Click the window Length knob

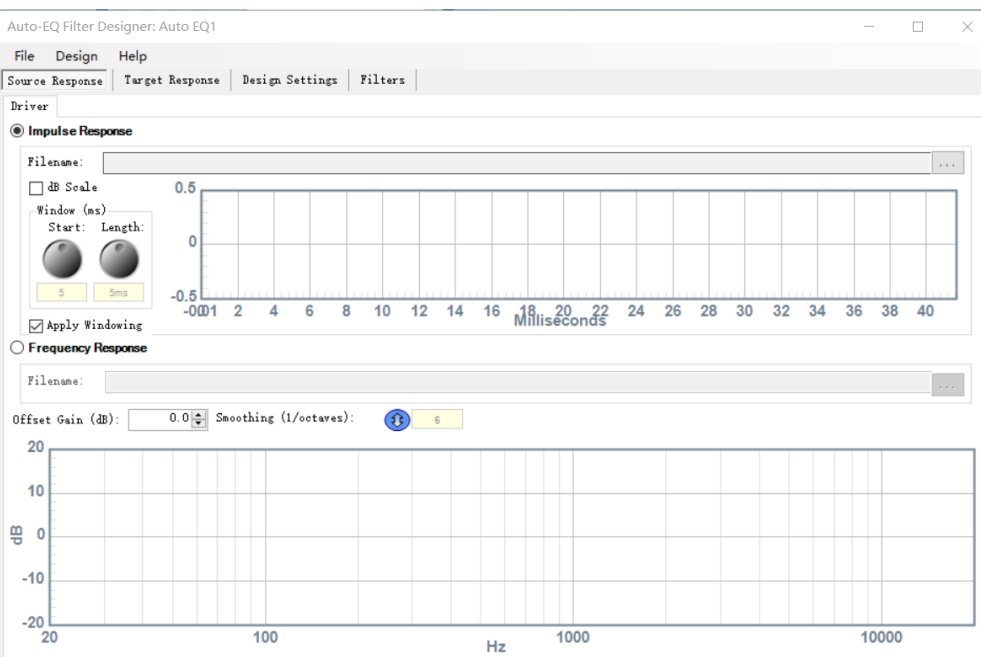(x=119, y=259)
